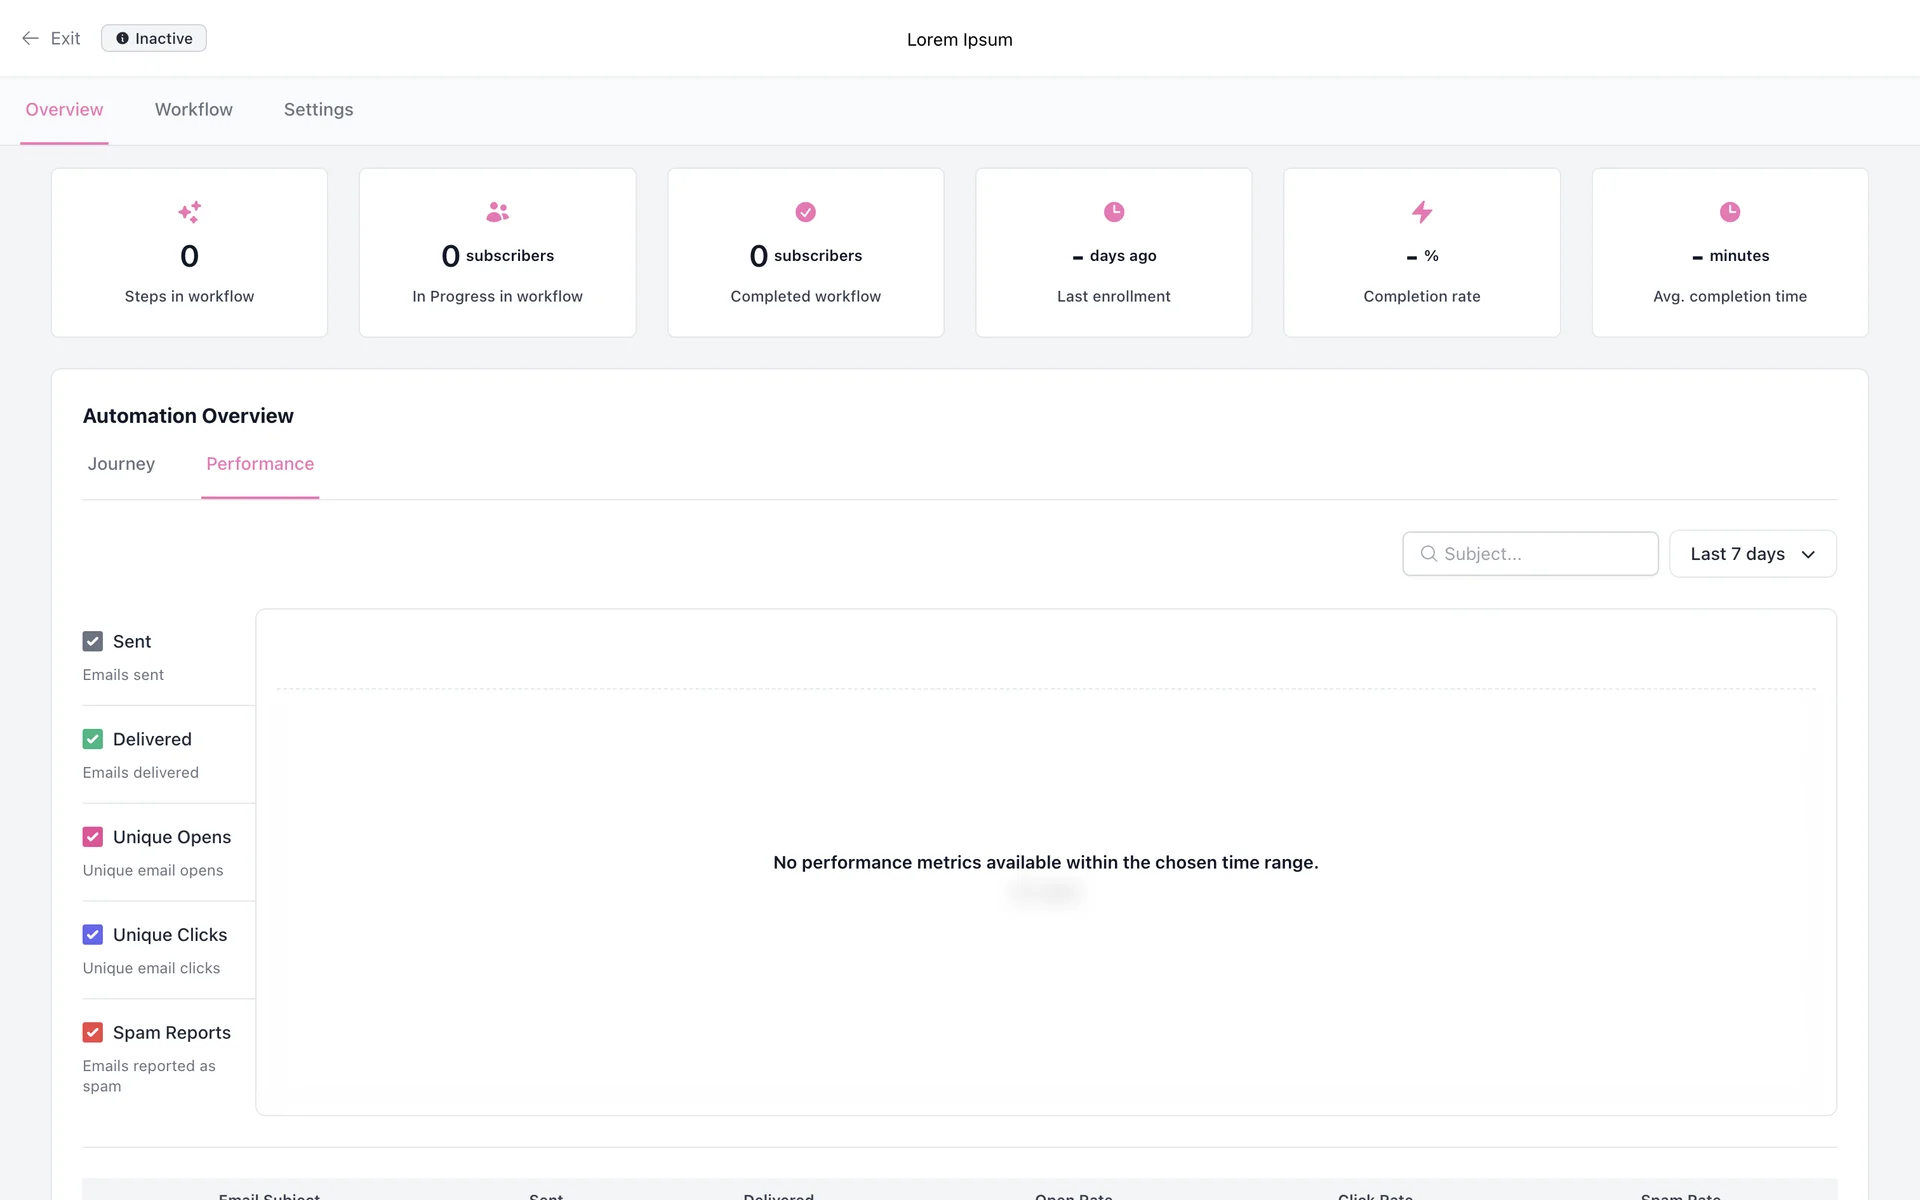This screenshot has height=1200, width=1920.
Task: Click the back arrow icon next to Exit
Action: 30,38
